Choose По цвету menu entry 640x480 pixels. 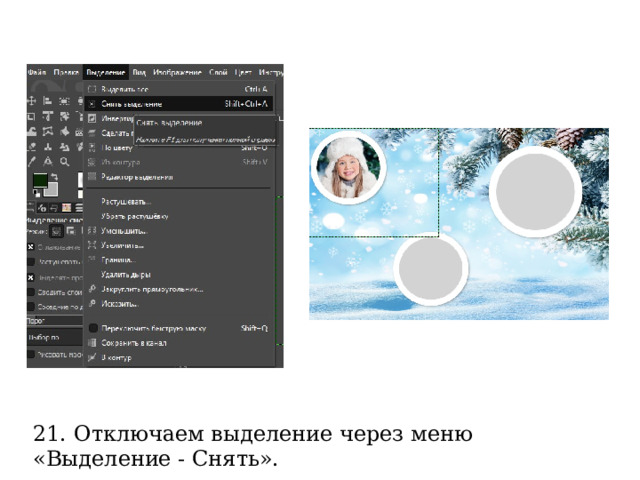(x=178, y=147)
